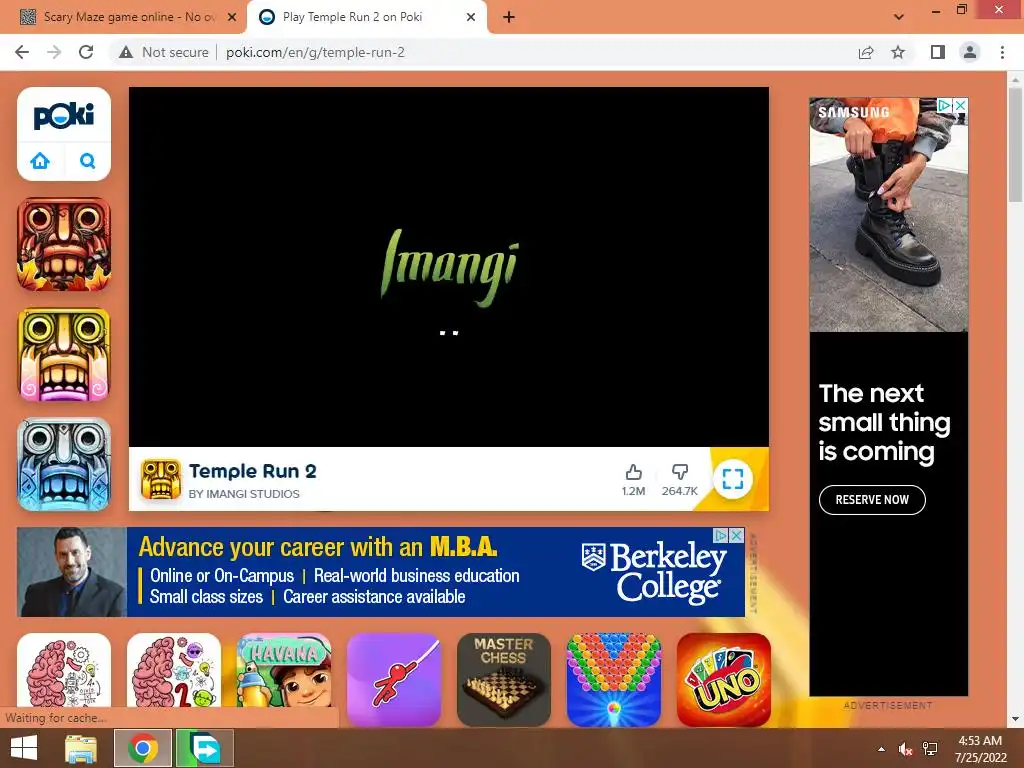
Task: Share this page icon
Action: click(x=866, y=52)
